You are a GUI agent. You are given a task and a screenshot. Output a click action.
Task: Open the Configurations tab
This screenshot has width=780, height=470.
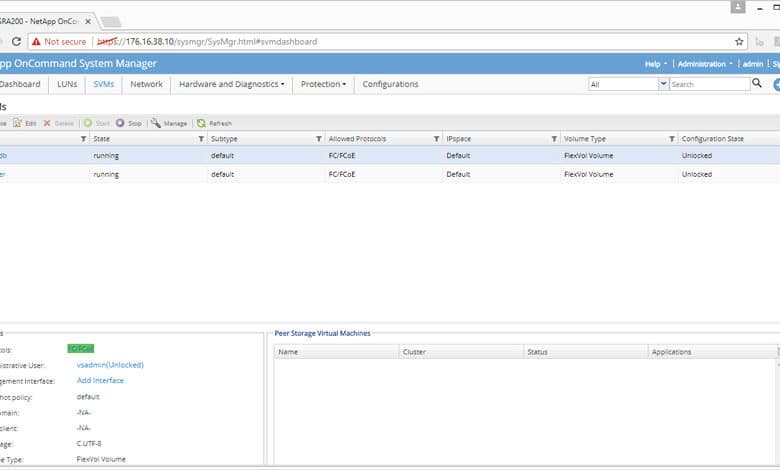click(390, 84)
